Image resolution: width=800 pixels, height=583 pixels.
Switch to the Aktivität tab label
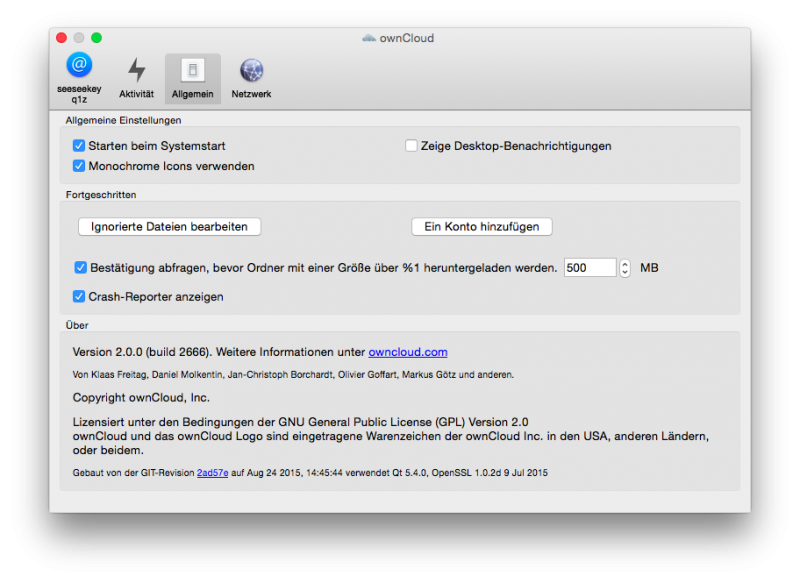[x=136, y=94]
